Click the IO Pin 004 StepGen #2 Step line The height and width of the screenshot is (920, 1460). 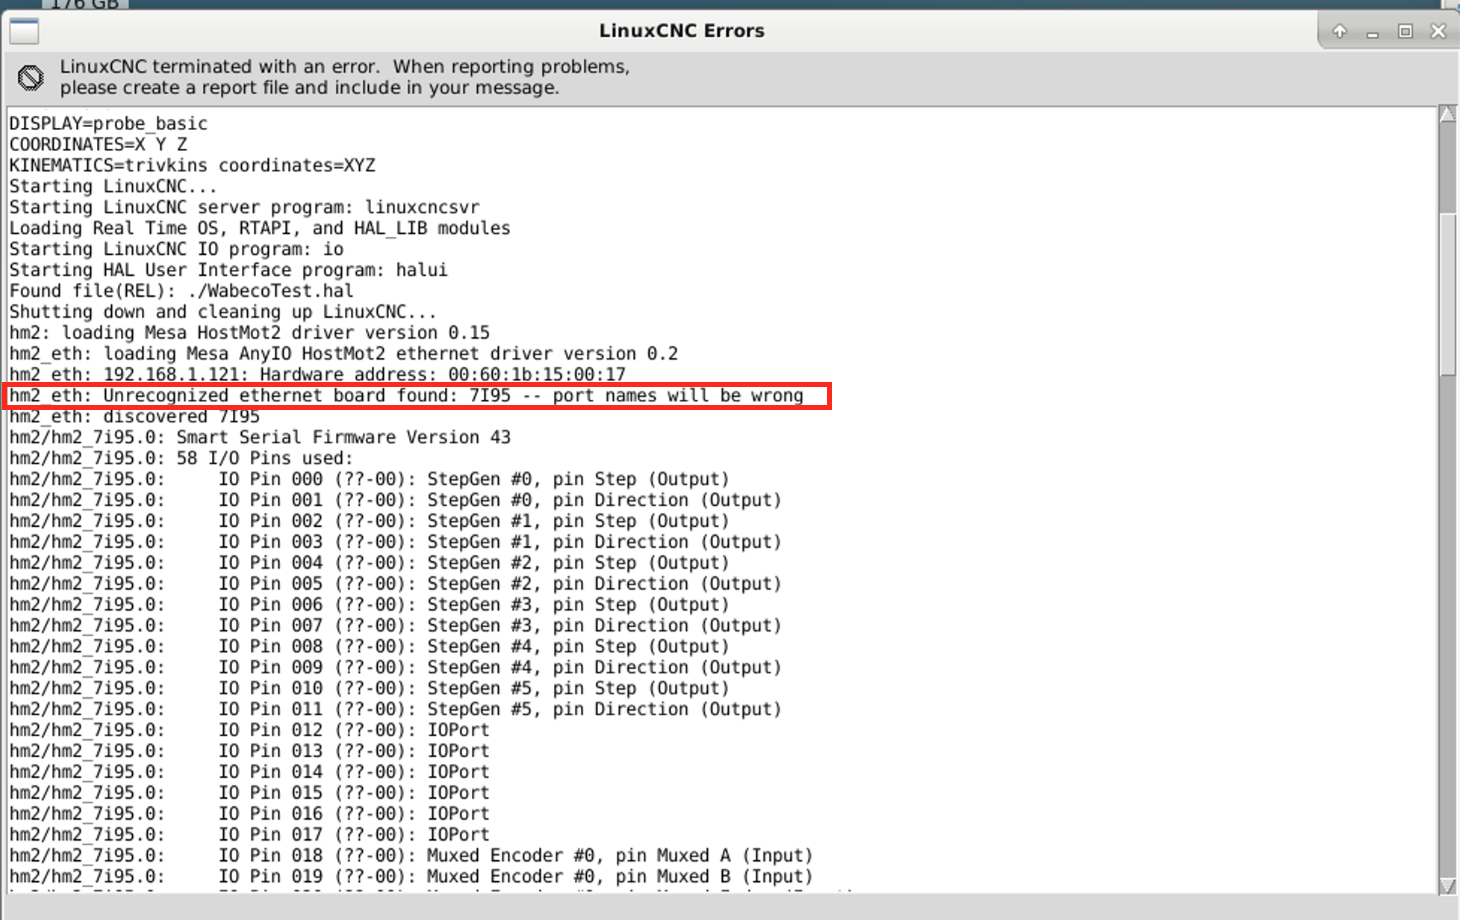click(370, 565)
